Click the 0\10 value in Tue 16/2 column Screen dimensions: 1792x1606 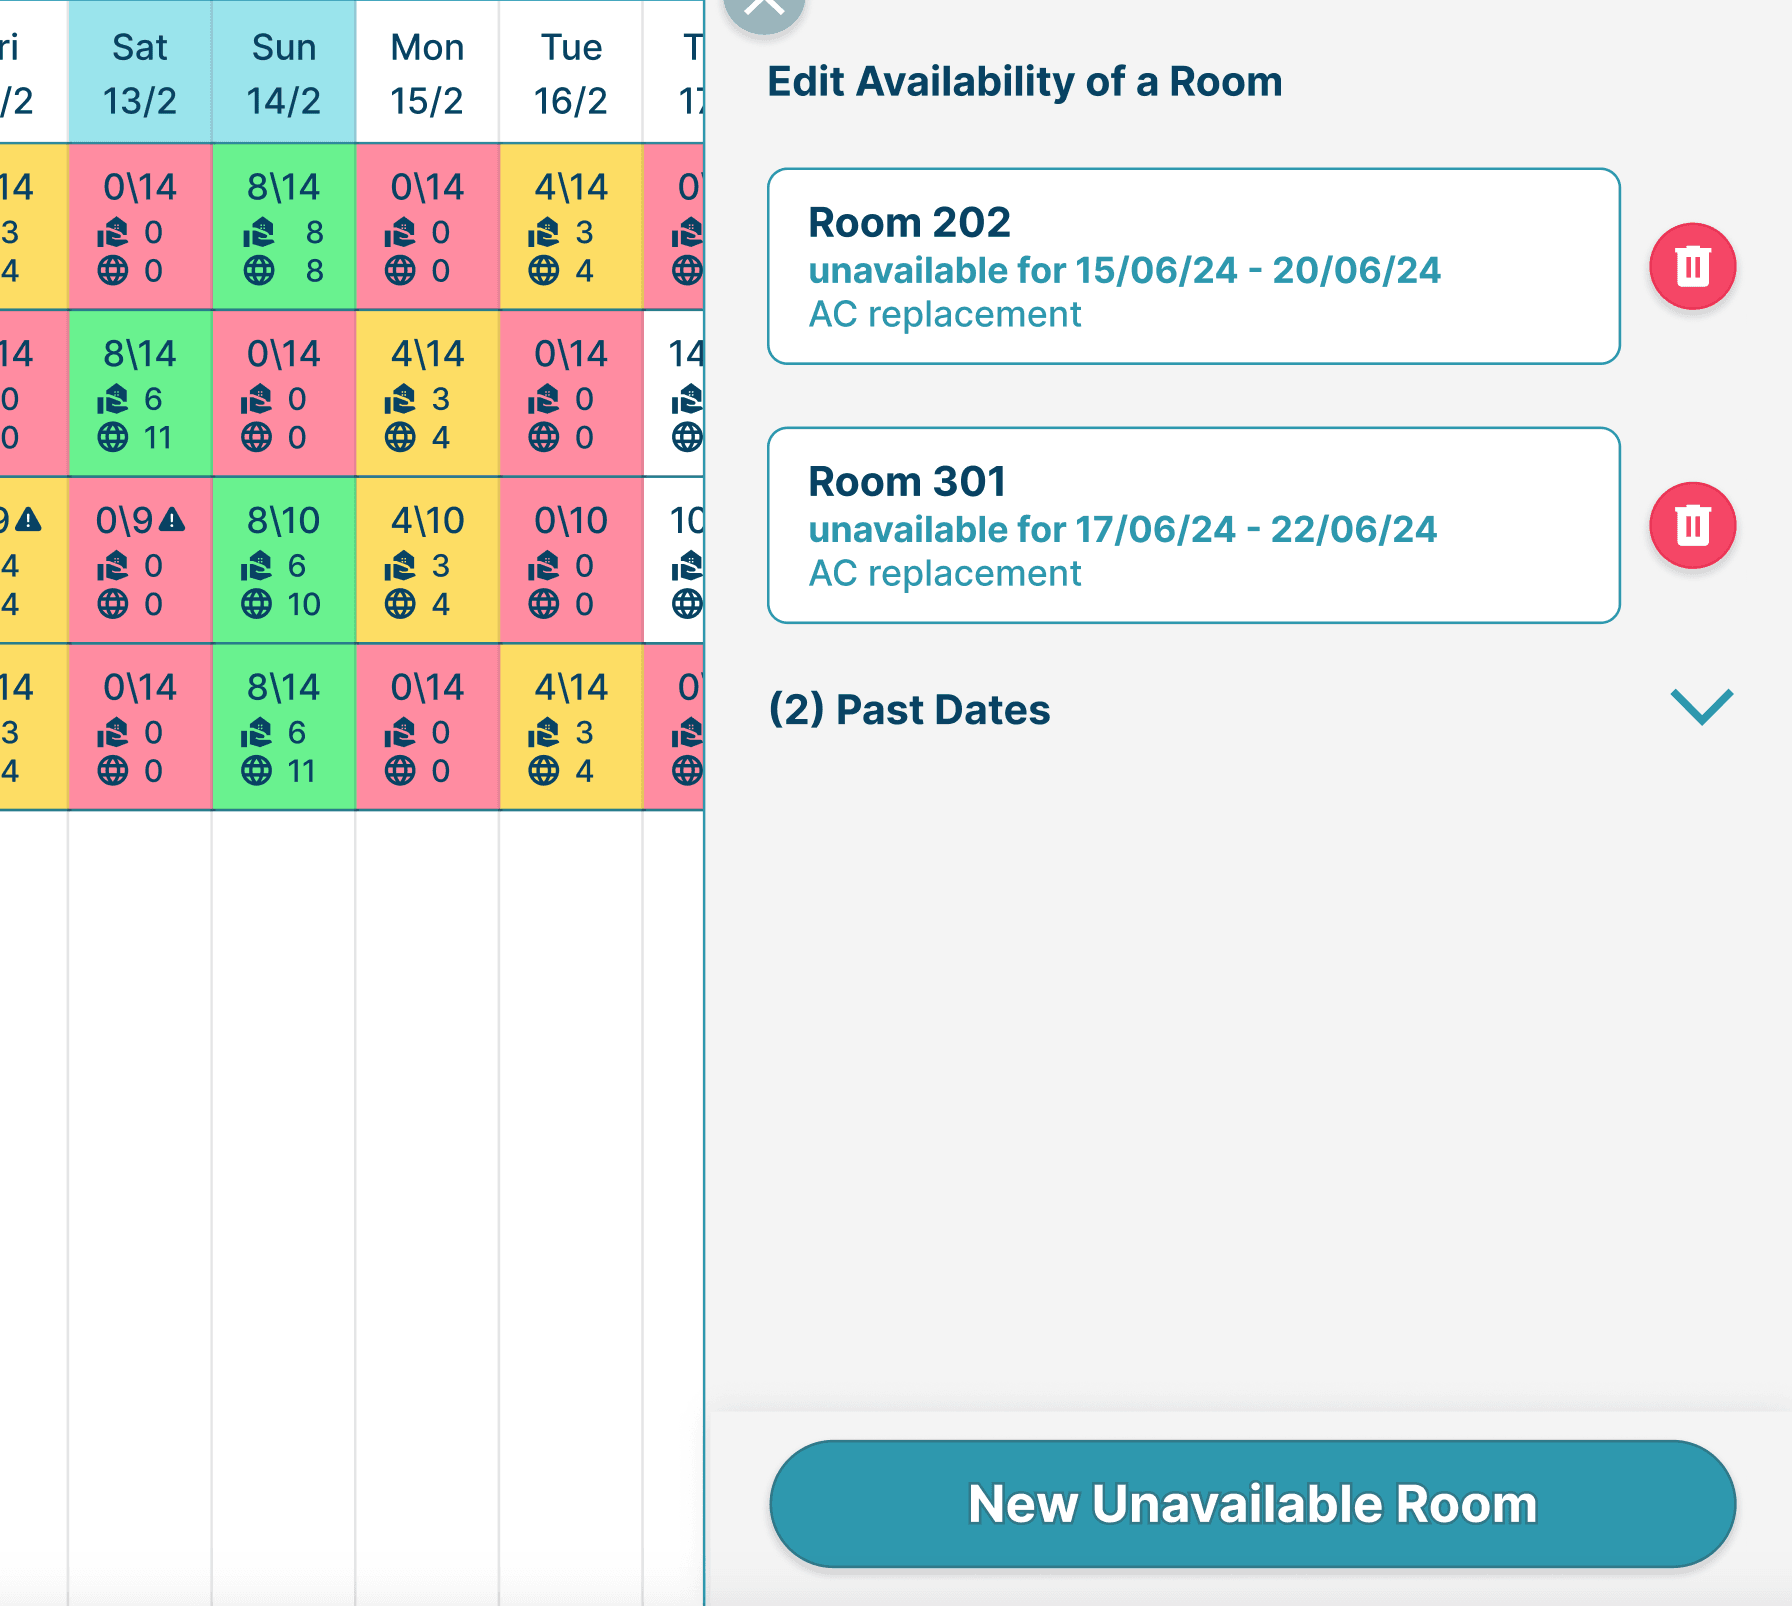point(571,520)
